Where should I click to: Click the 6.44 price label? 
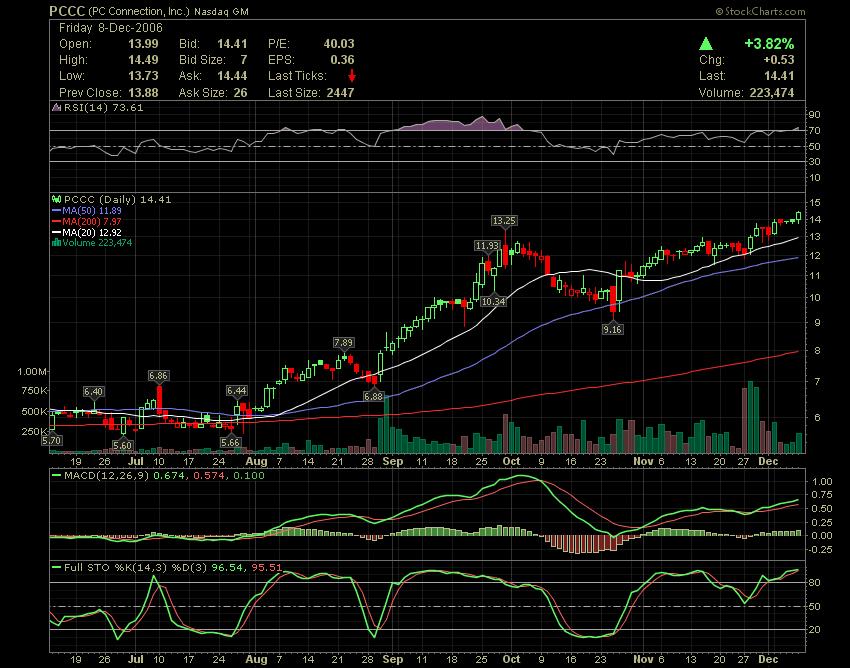236,390
